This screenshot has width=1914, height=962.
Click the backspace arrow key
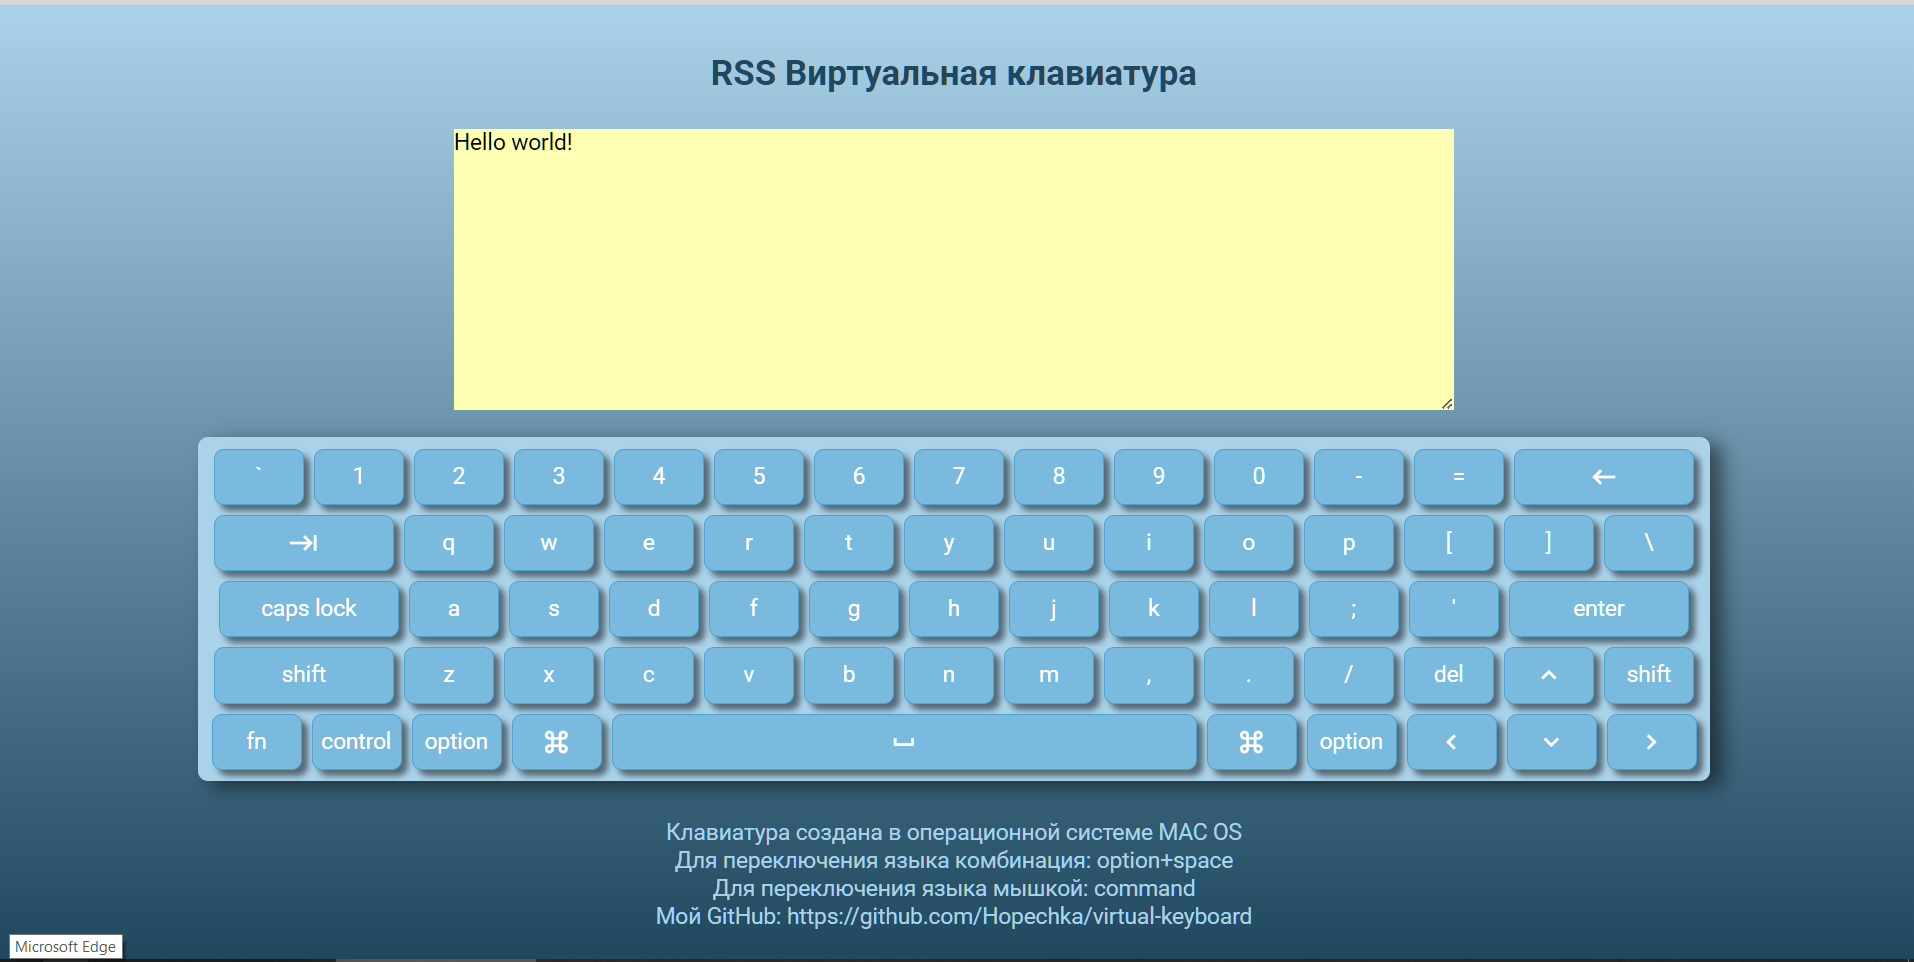(x=1603, y=477)
